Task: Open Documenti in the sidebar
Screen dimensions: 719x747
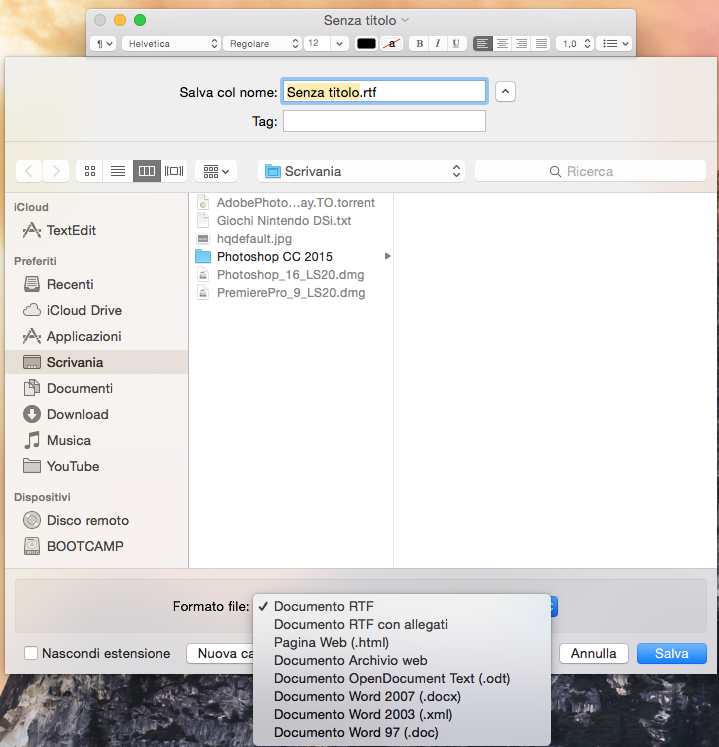Action: 97,388
